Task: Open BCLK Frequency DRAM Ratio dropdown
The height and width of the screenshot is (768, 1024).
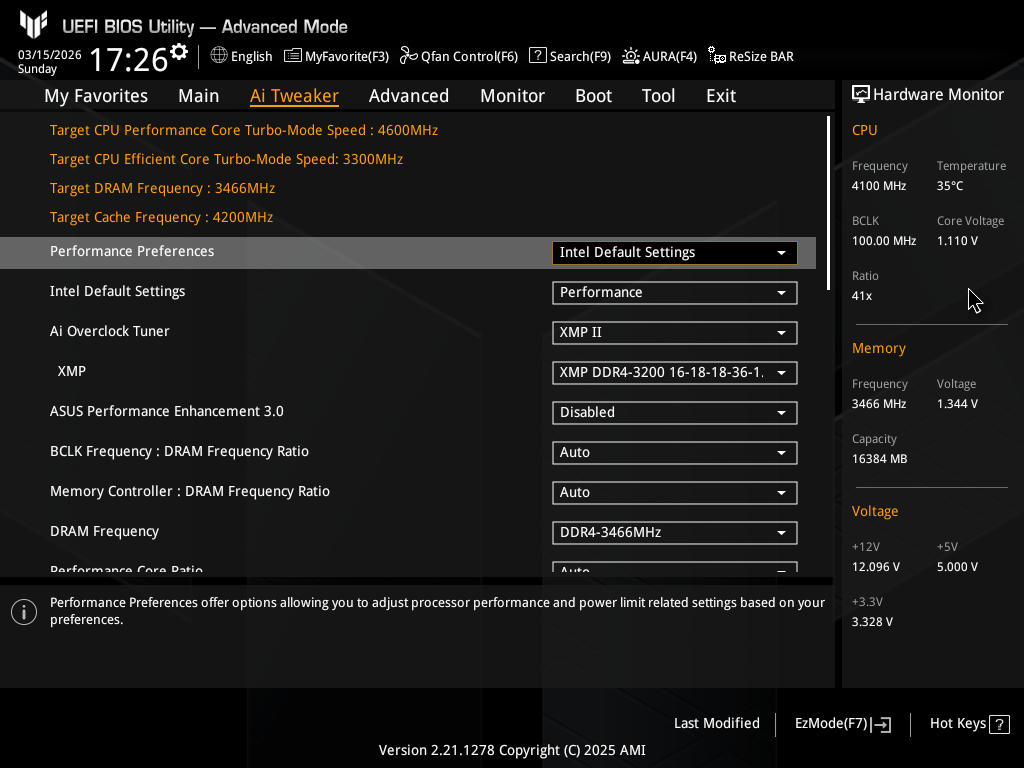Action: (x=675, y=453)
